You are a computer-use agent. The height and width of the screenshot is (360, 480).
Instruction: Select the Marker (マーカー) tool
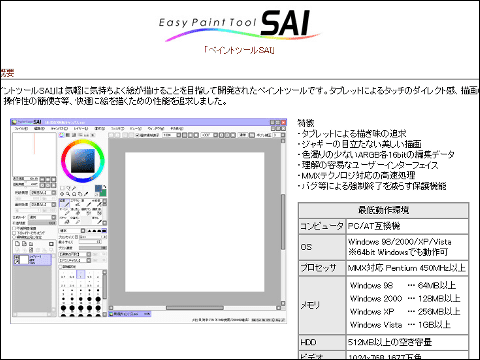pos(64,212)
